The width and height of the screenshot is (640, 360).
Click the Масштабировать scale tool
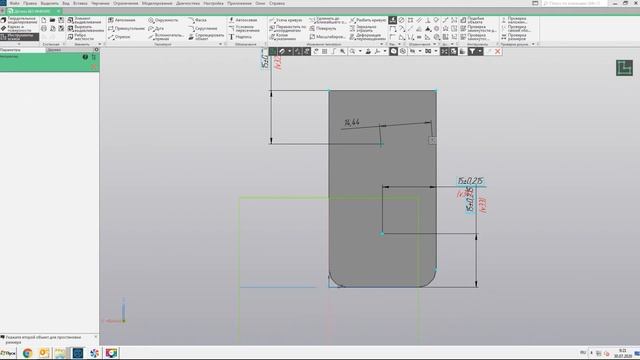click(327, 37)
